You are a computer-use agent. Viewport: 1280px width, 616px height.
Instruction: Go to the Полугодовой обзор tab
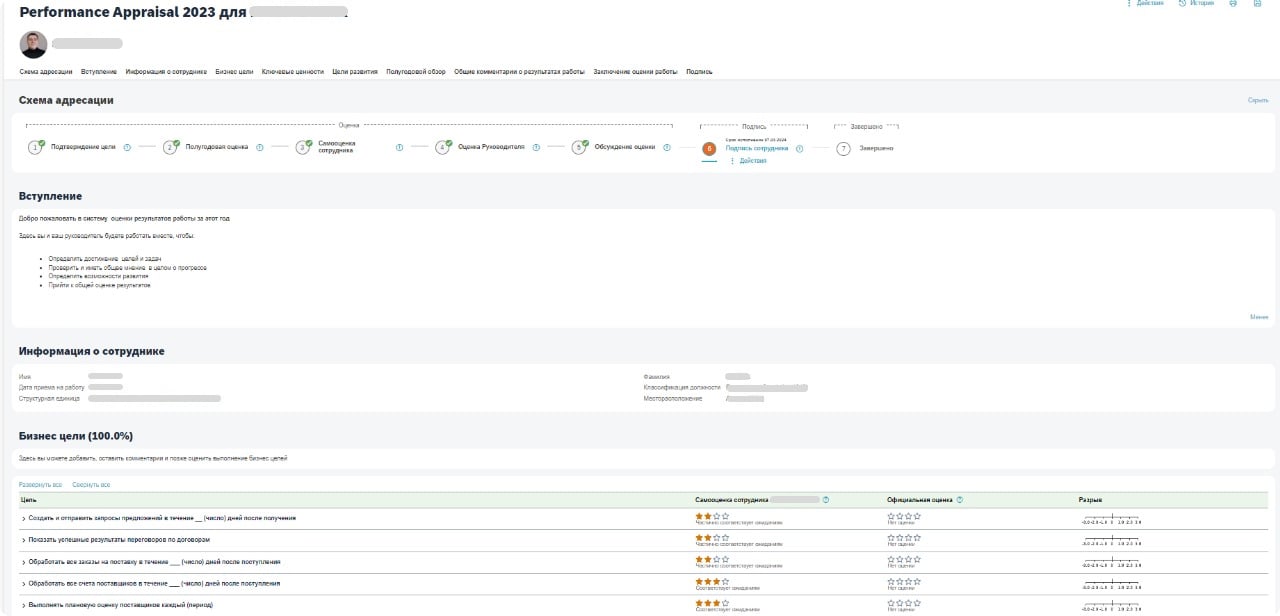click(416, 72)
